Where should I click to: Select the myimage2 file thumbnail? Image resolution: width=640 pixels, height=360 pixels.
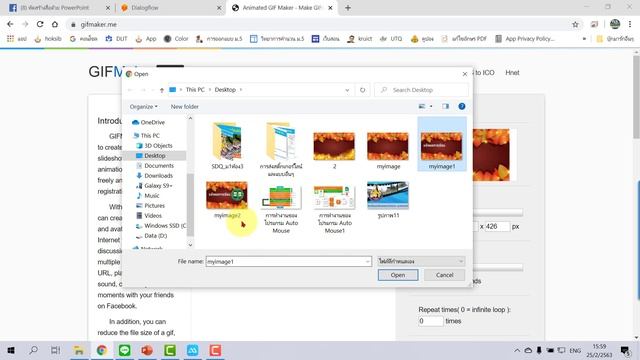[x=227, y=195]
